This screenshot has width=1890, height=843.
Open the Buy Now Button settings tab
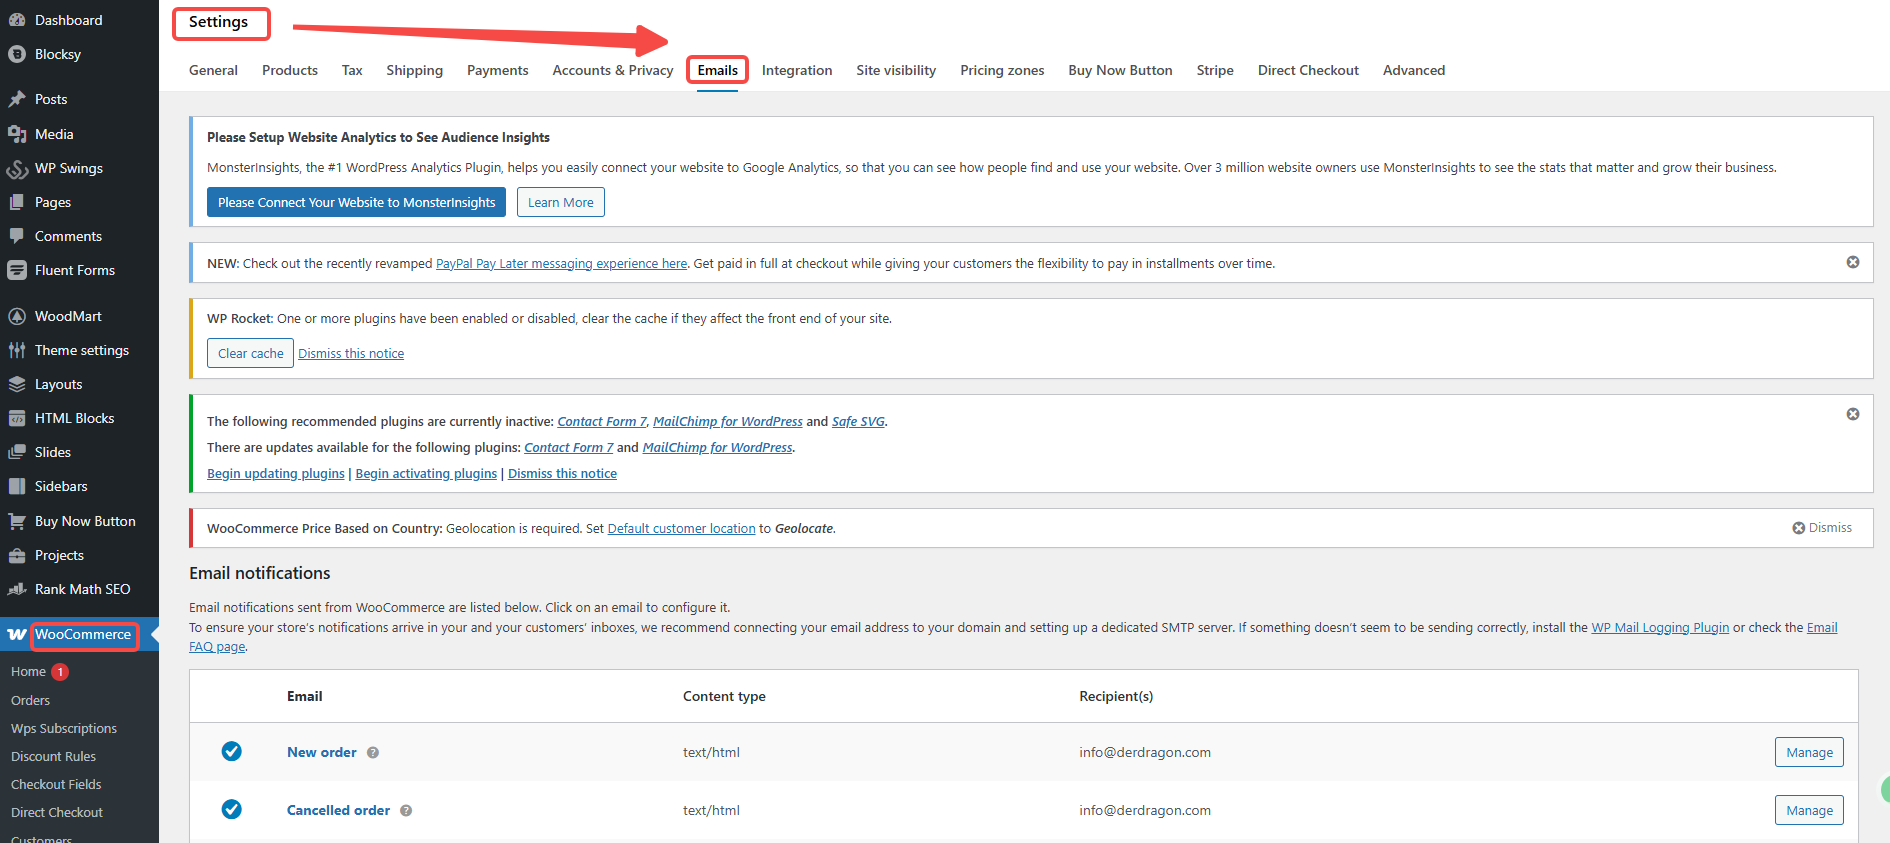pyautogui.click(x=1120, y=70)
